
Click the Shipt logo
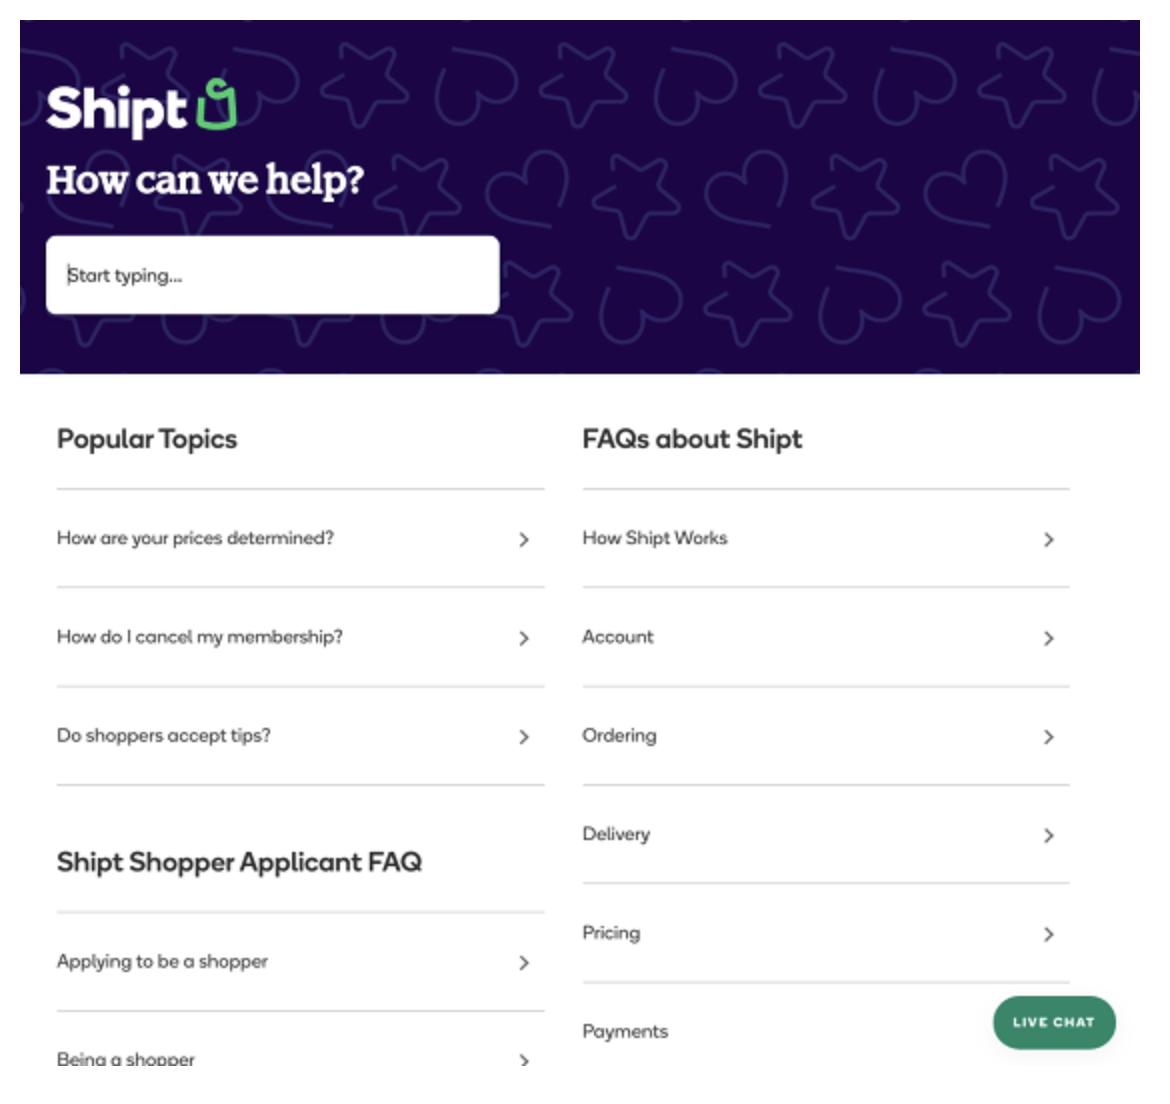[x=141, y=108]
